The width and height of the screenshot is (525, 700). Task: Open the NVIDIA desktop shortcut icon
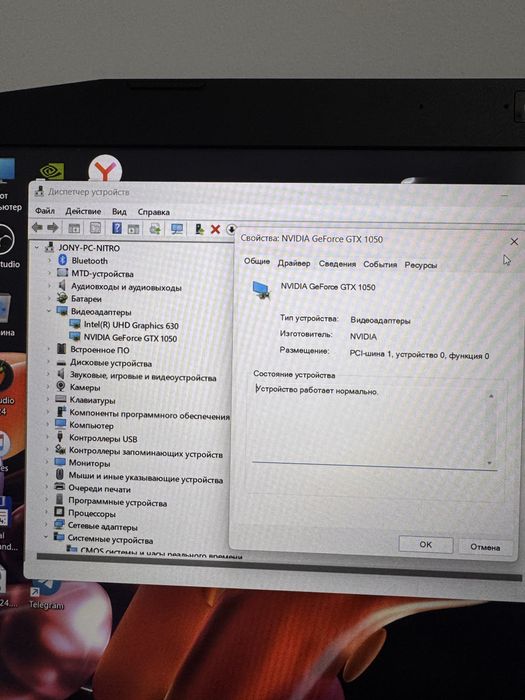[x=52, y=170]
